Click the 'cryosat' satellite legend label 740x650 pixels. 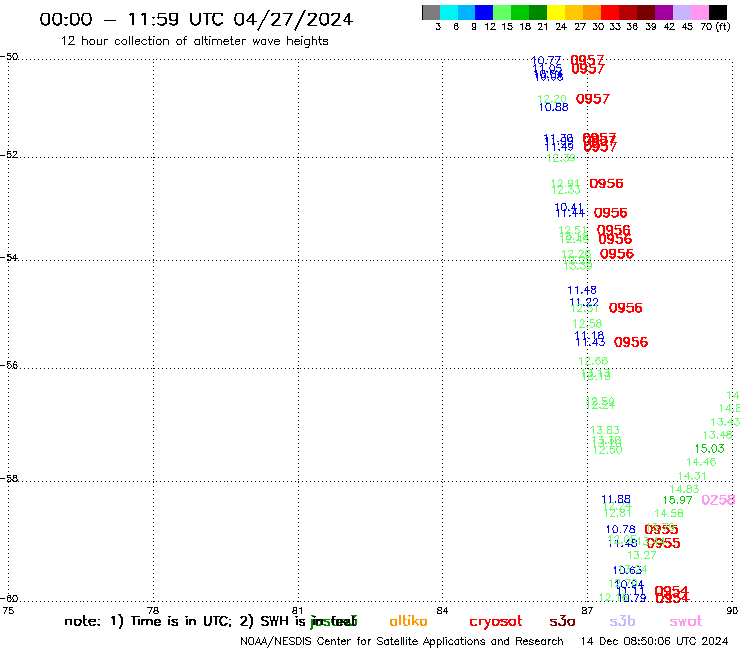pyautogui.click(x=496, y=622)
